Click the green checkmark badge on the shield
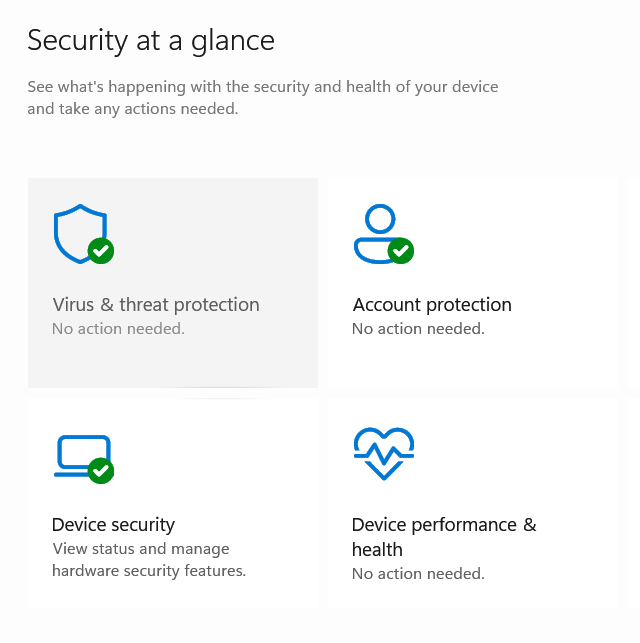Image resolution: width=640 pixels, height=643 pixels. pos(100,251)
